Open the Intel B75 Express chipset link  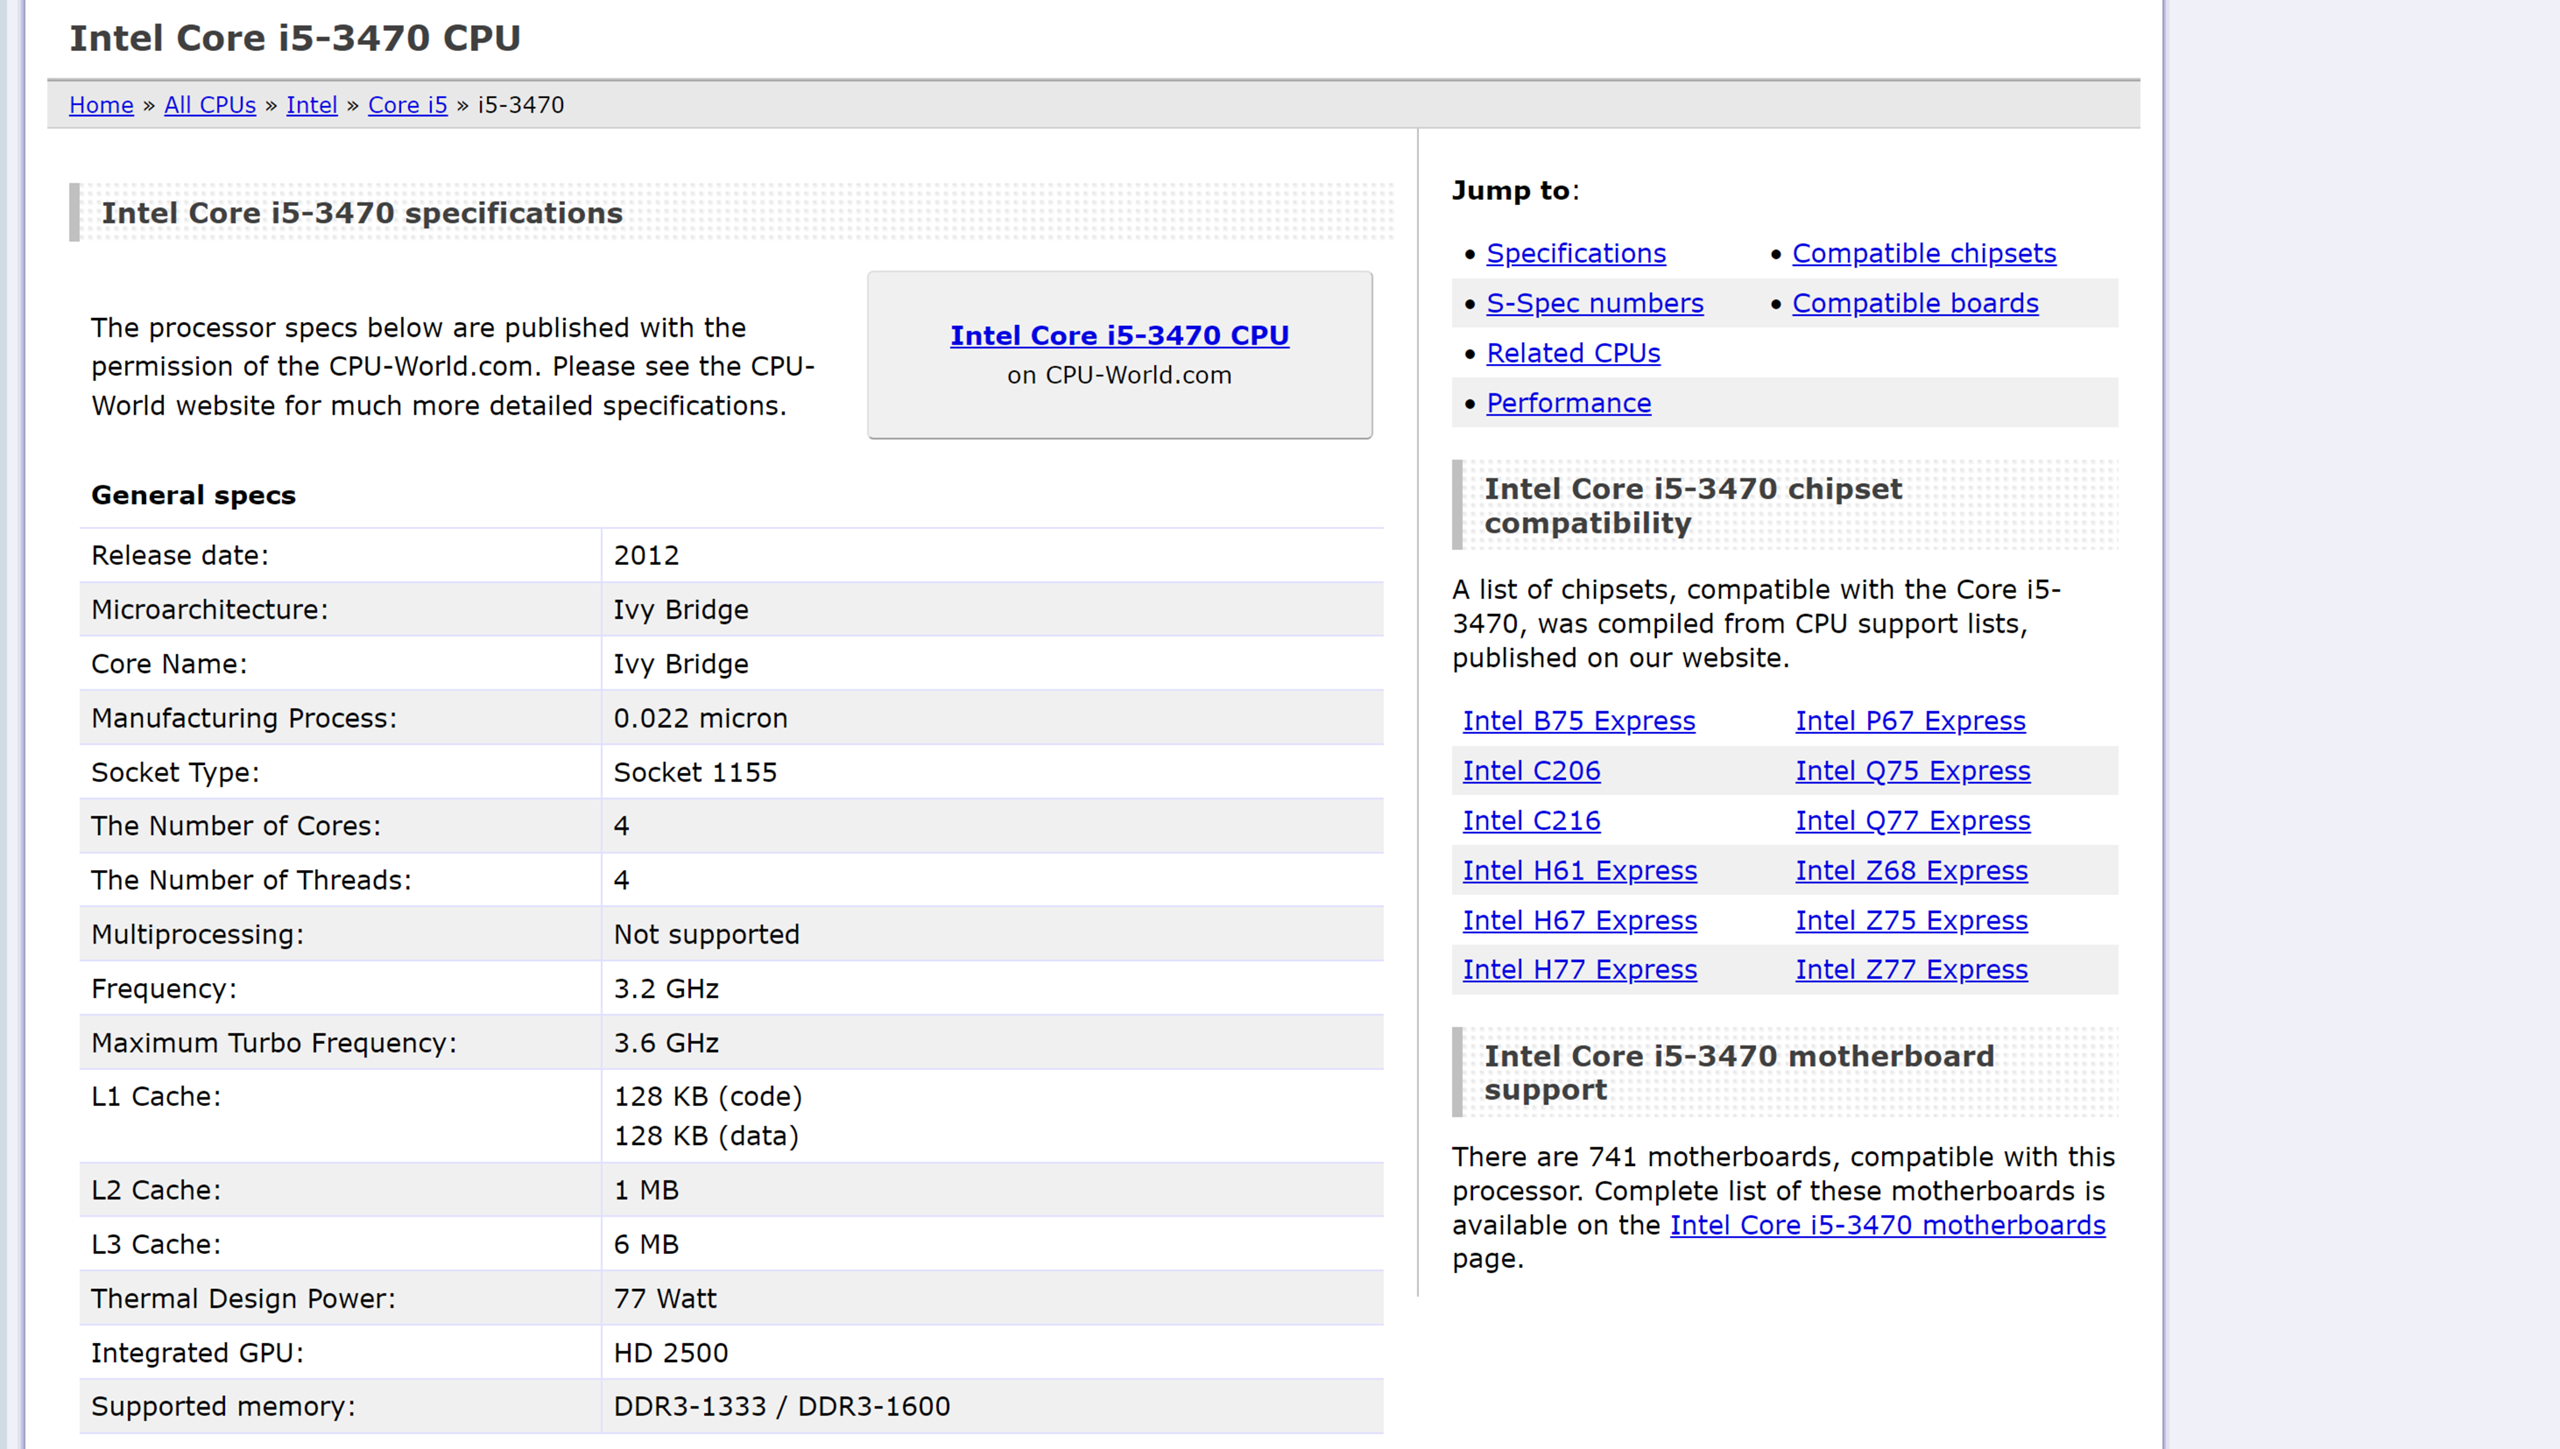click(x=1579, y=721)
